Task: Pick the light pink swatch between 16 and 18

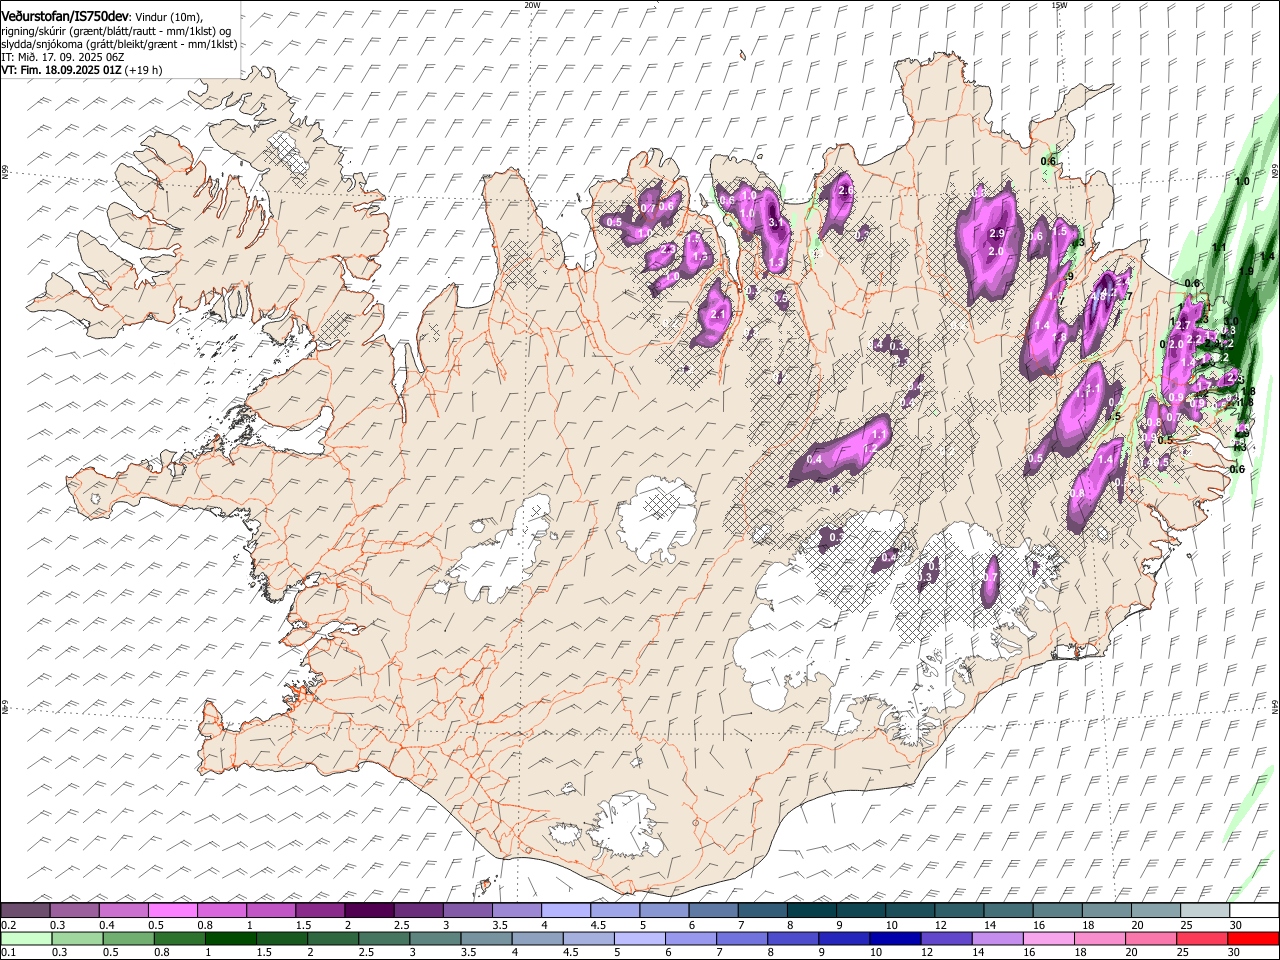Action: pyautogui.click(x=1048, y=938)
